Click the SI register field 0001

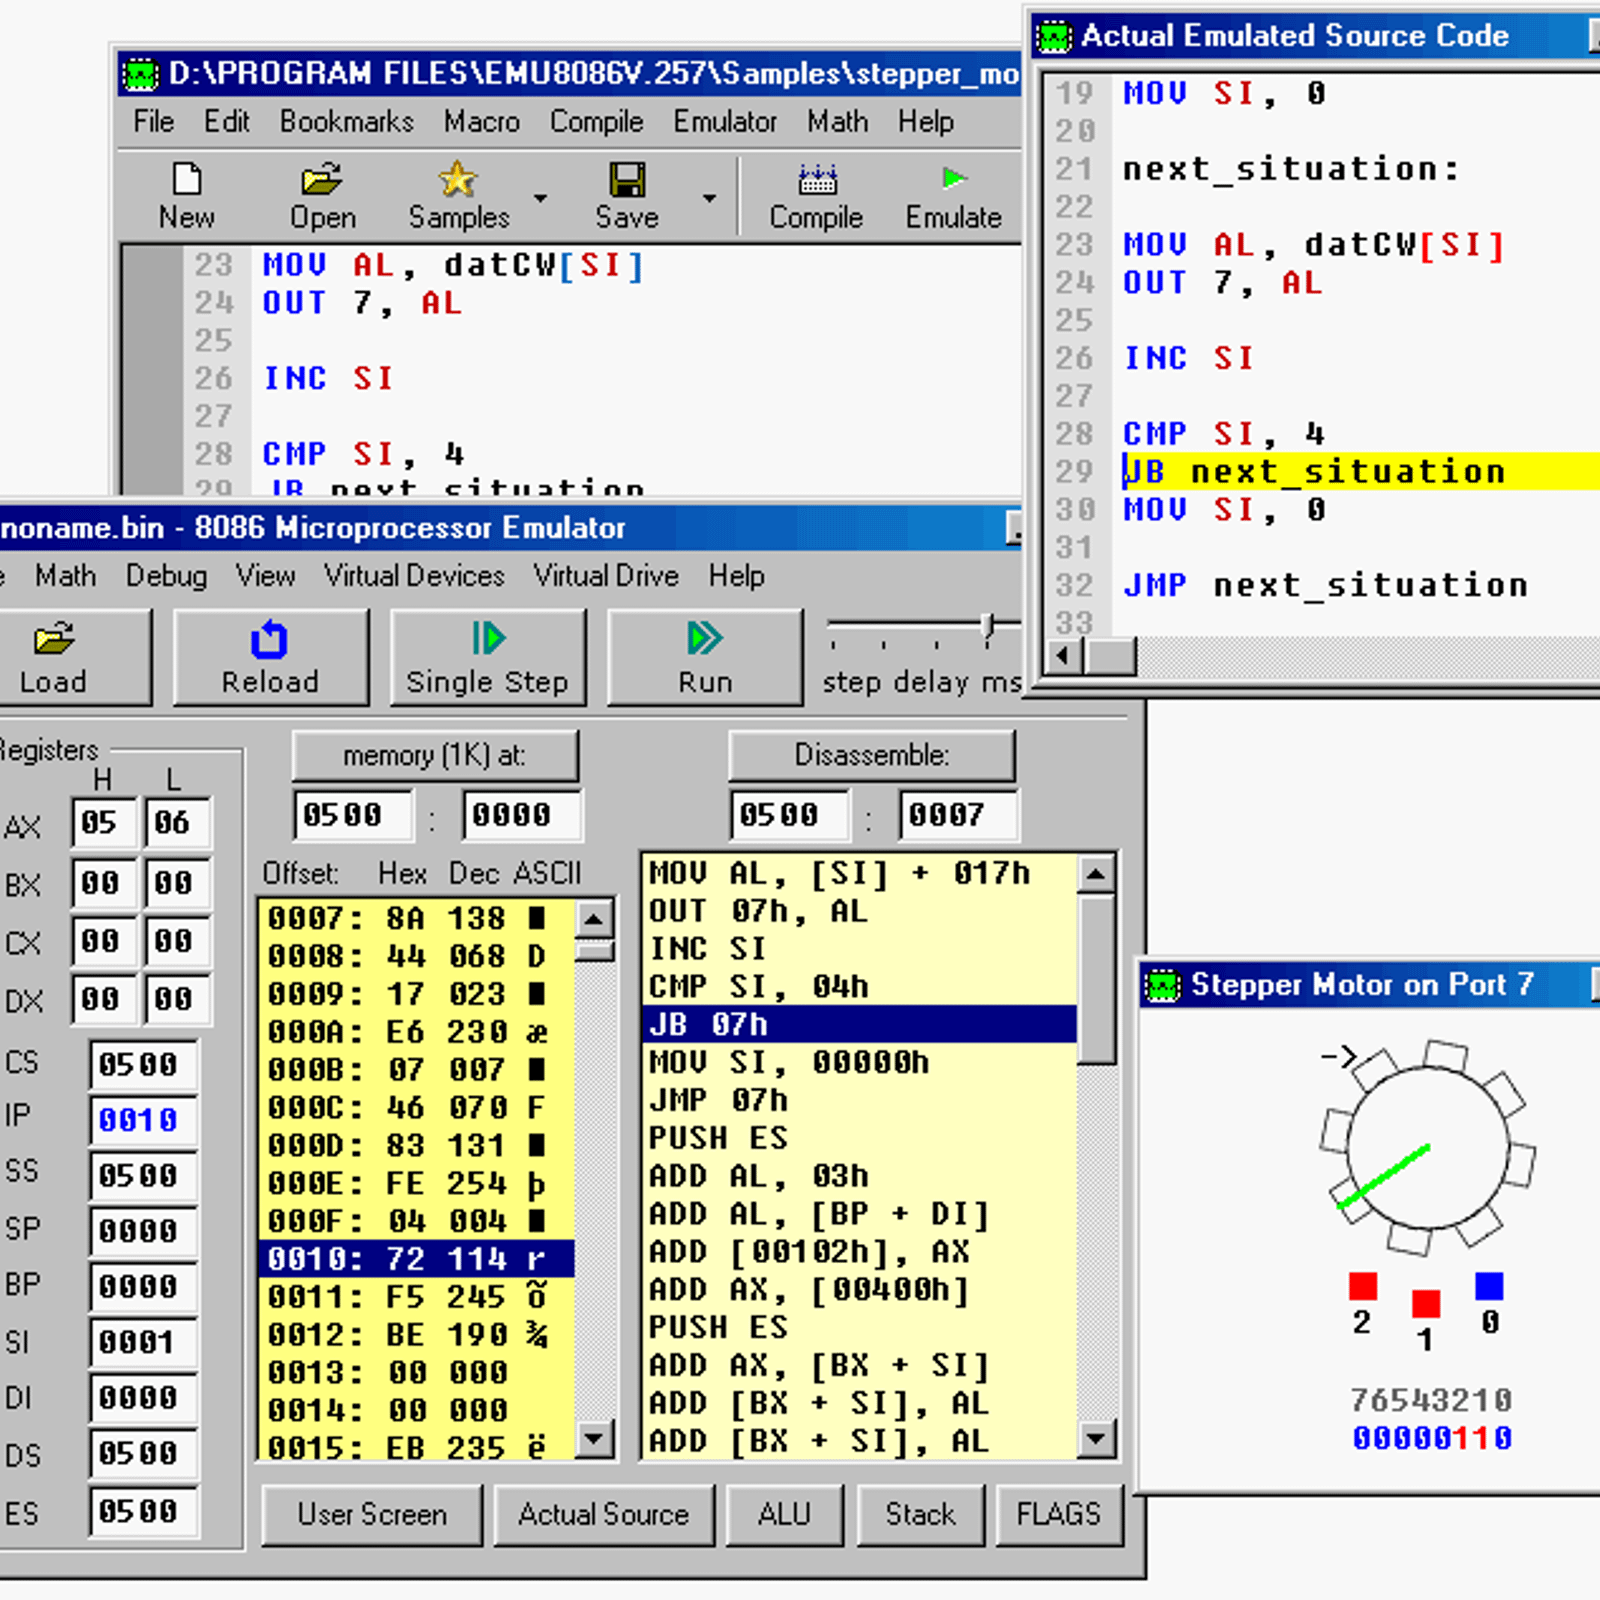(143, 1342)
